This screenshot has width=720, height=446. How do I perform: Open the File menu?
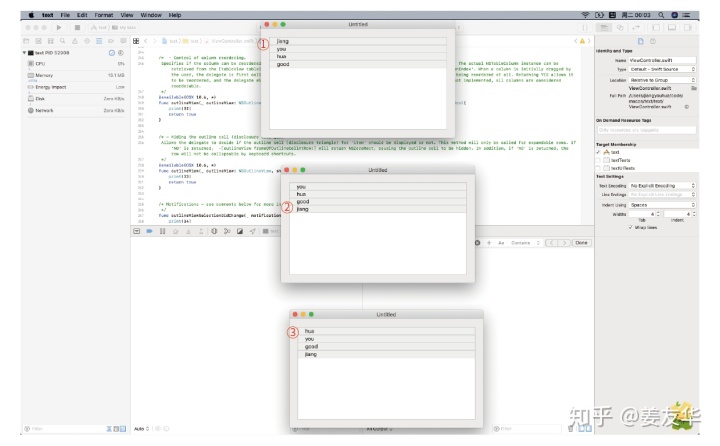(65, 15)
